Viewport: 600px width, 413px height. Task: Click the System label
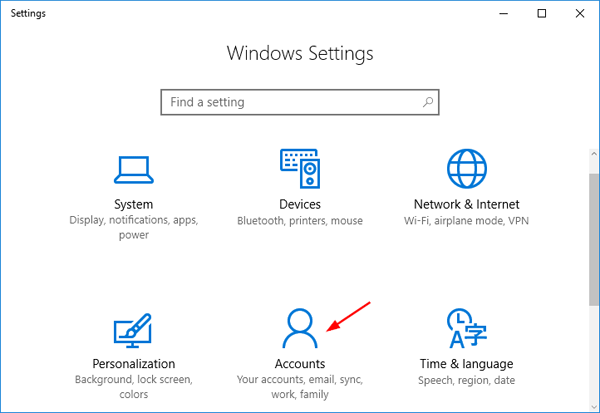pos(134,204)
